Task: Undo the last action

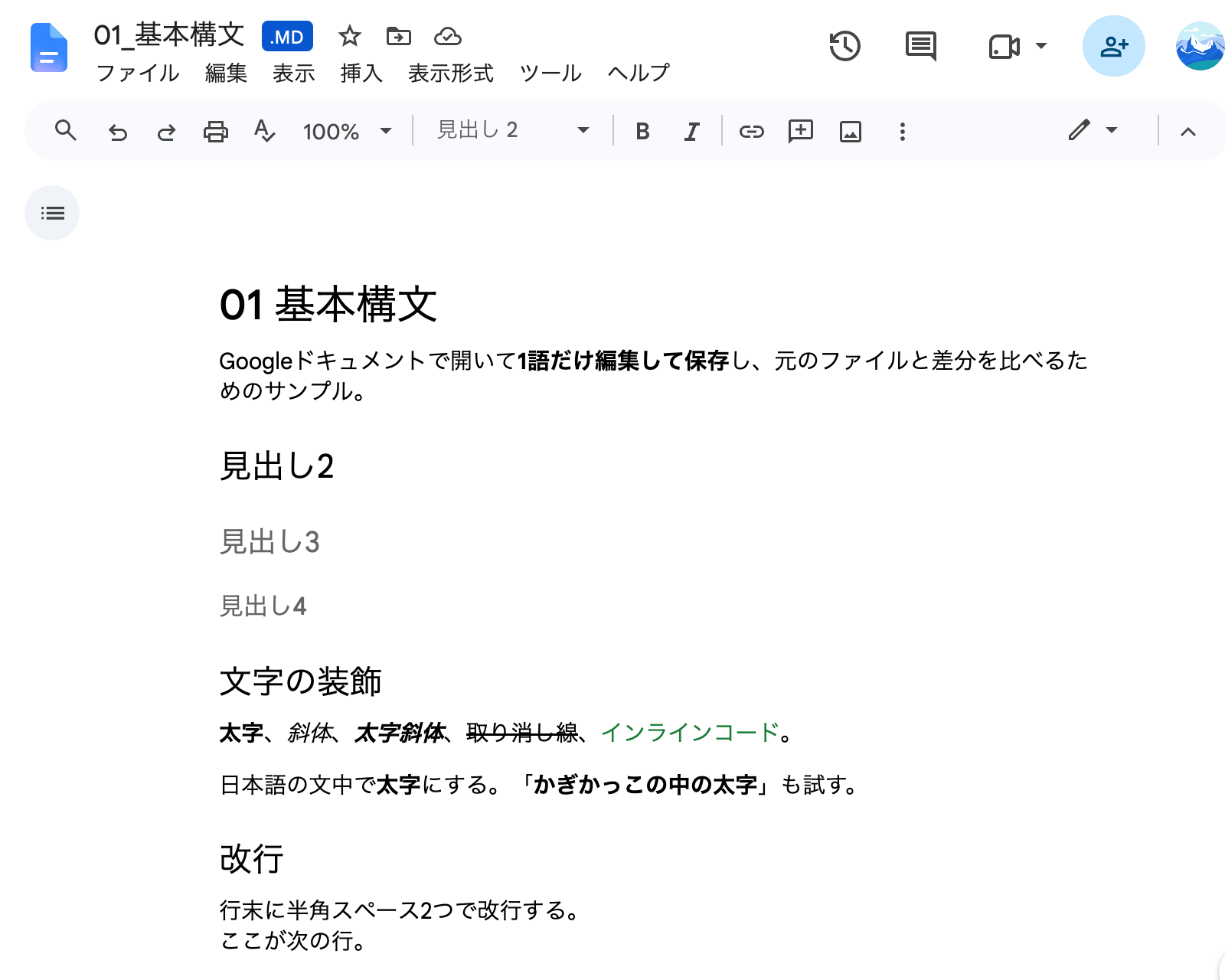Action: 118,131
